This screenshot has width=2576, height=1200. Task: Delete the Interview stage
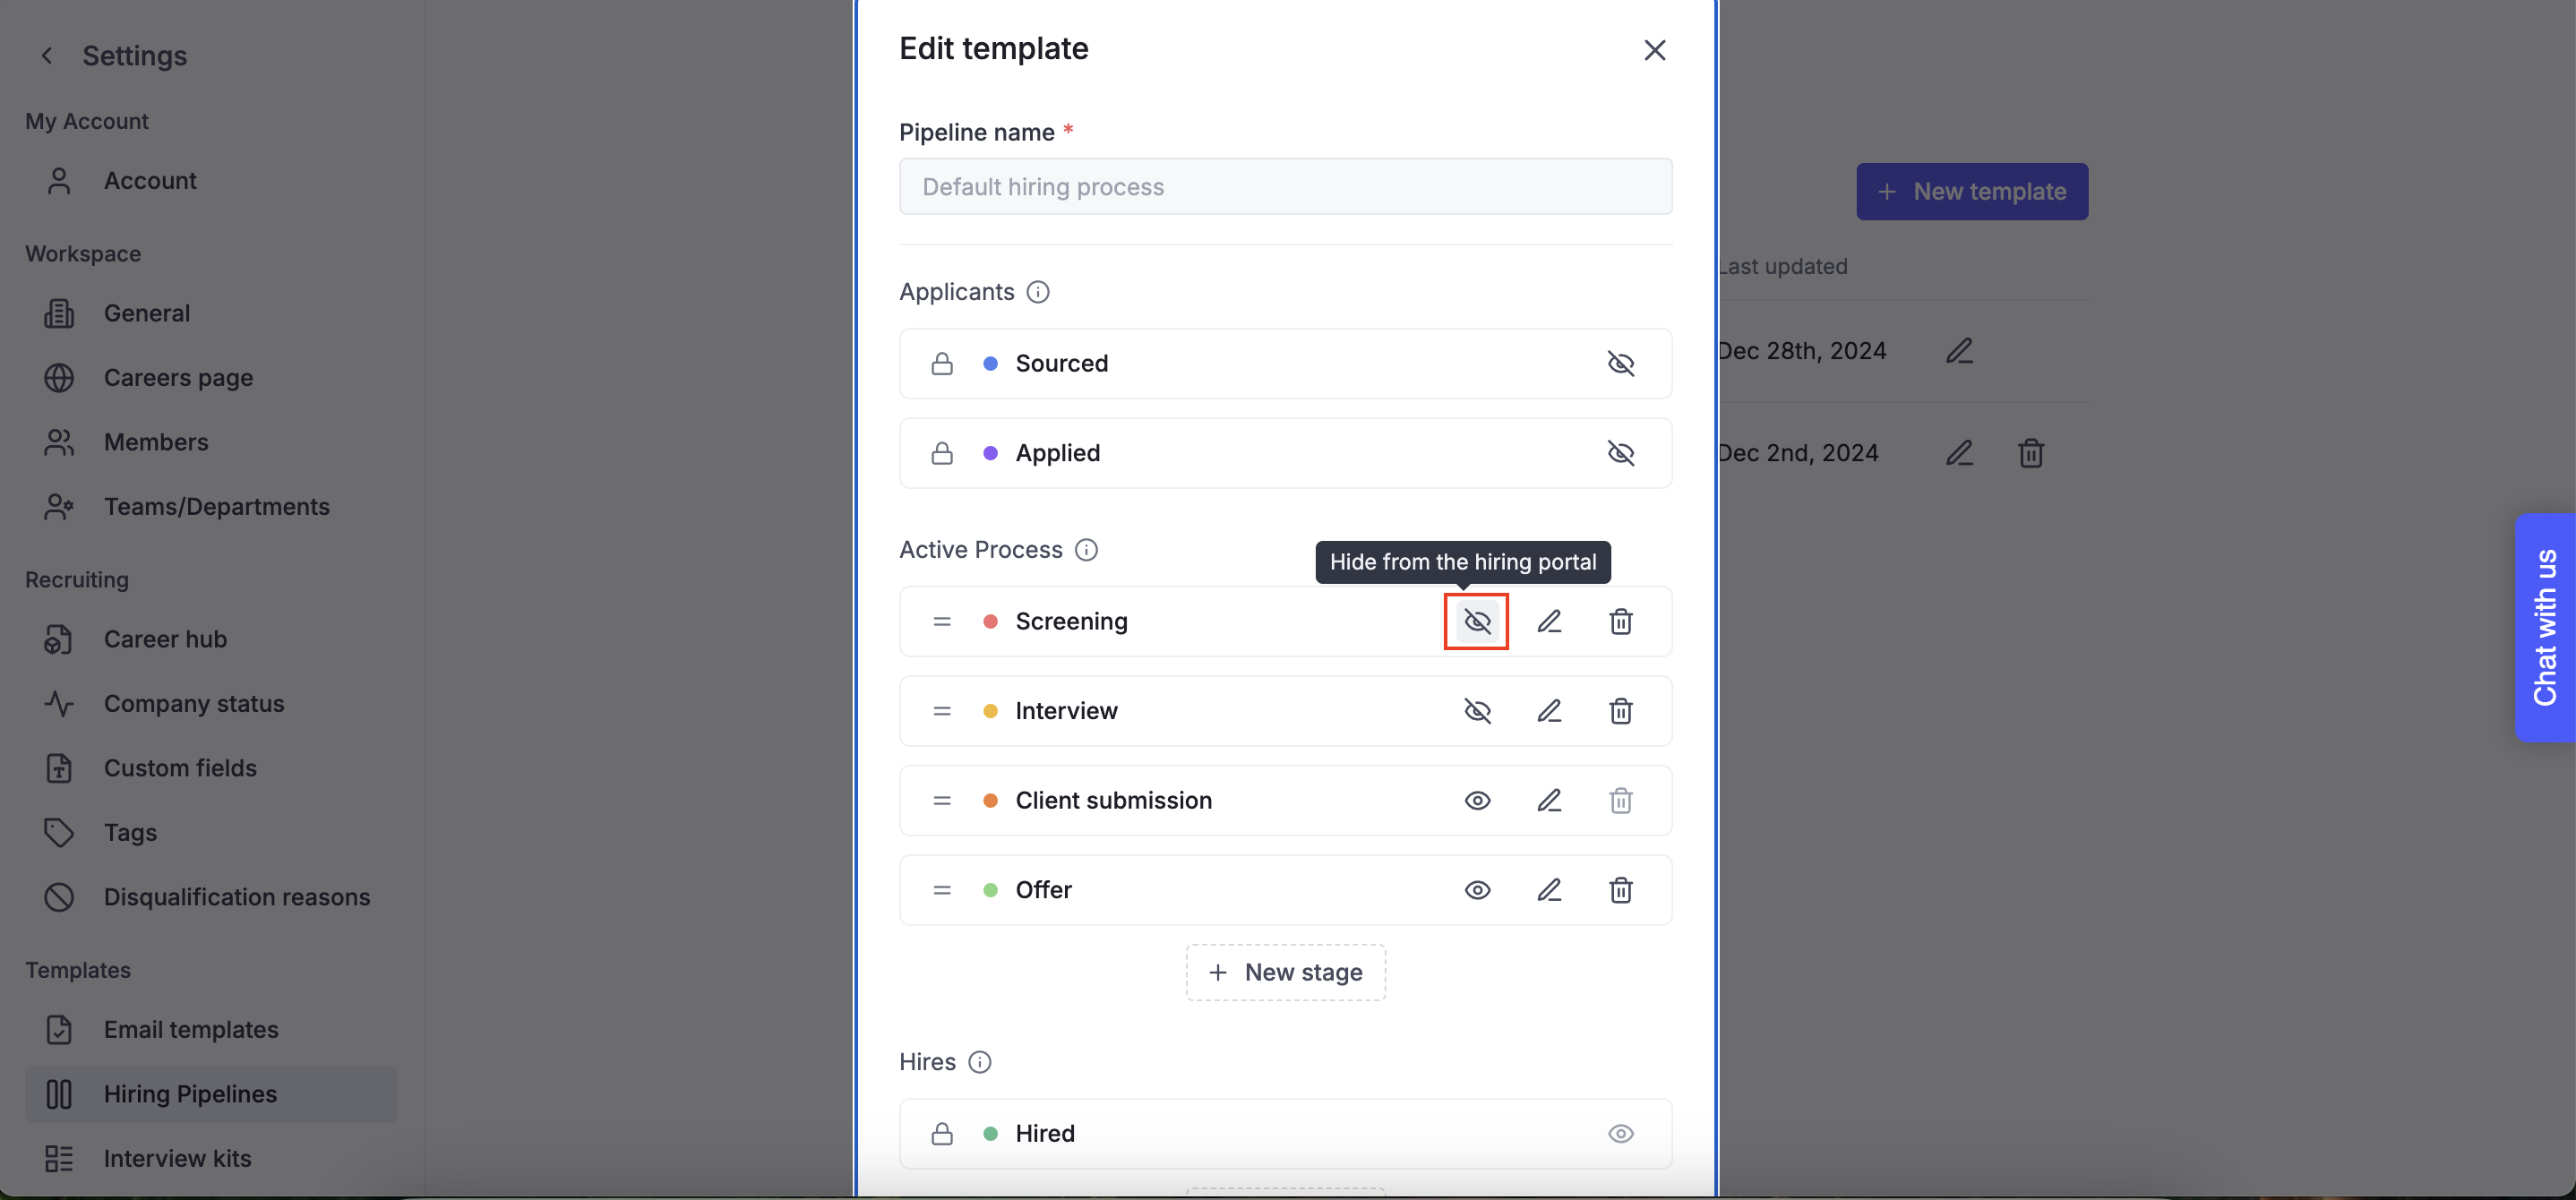(x=1620, y=711)
